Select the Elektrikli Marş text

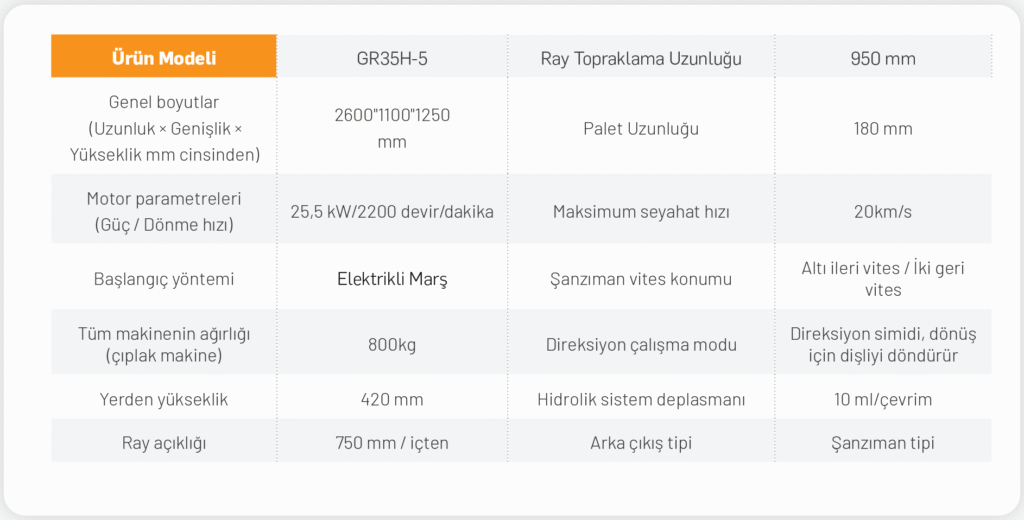[392, 279]
